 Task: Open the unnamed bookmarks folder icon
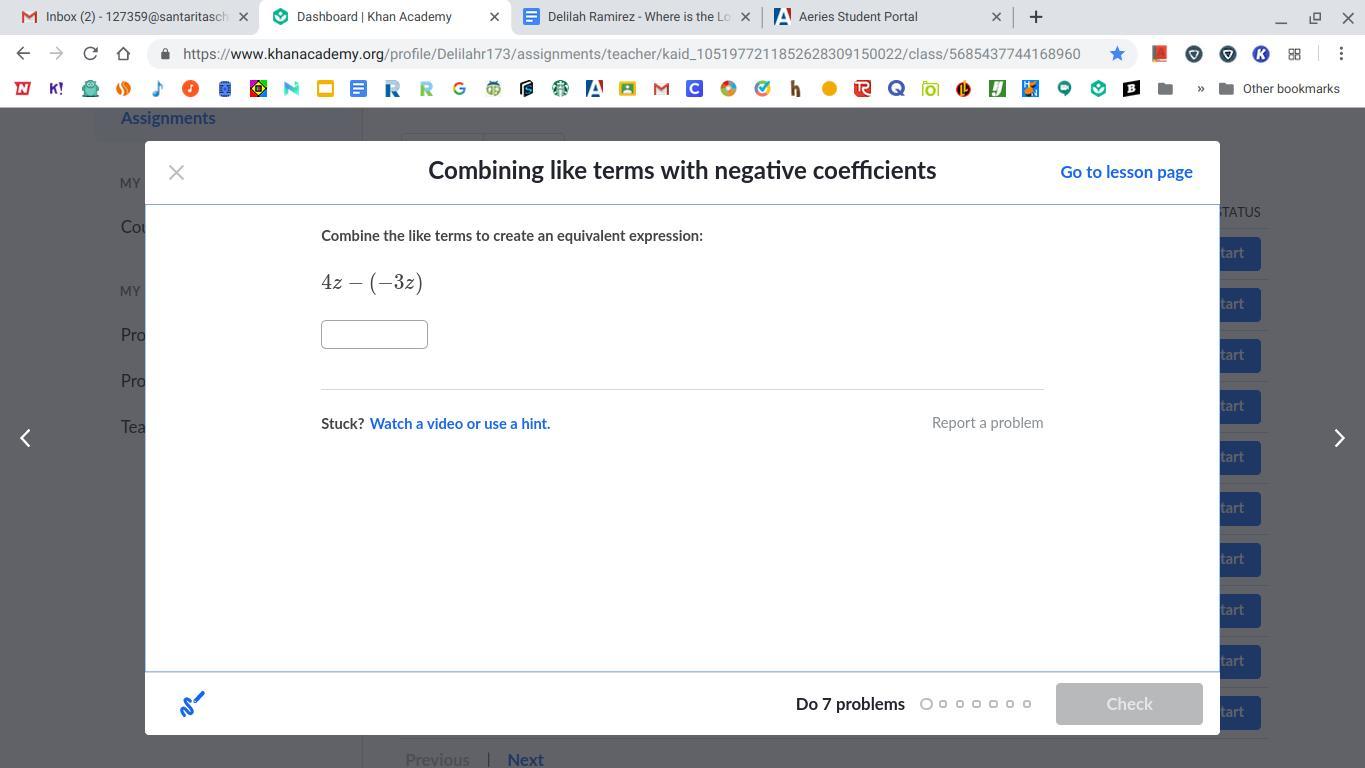click(x=1165, y=89)
